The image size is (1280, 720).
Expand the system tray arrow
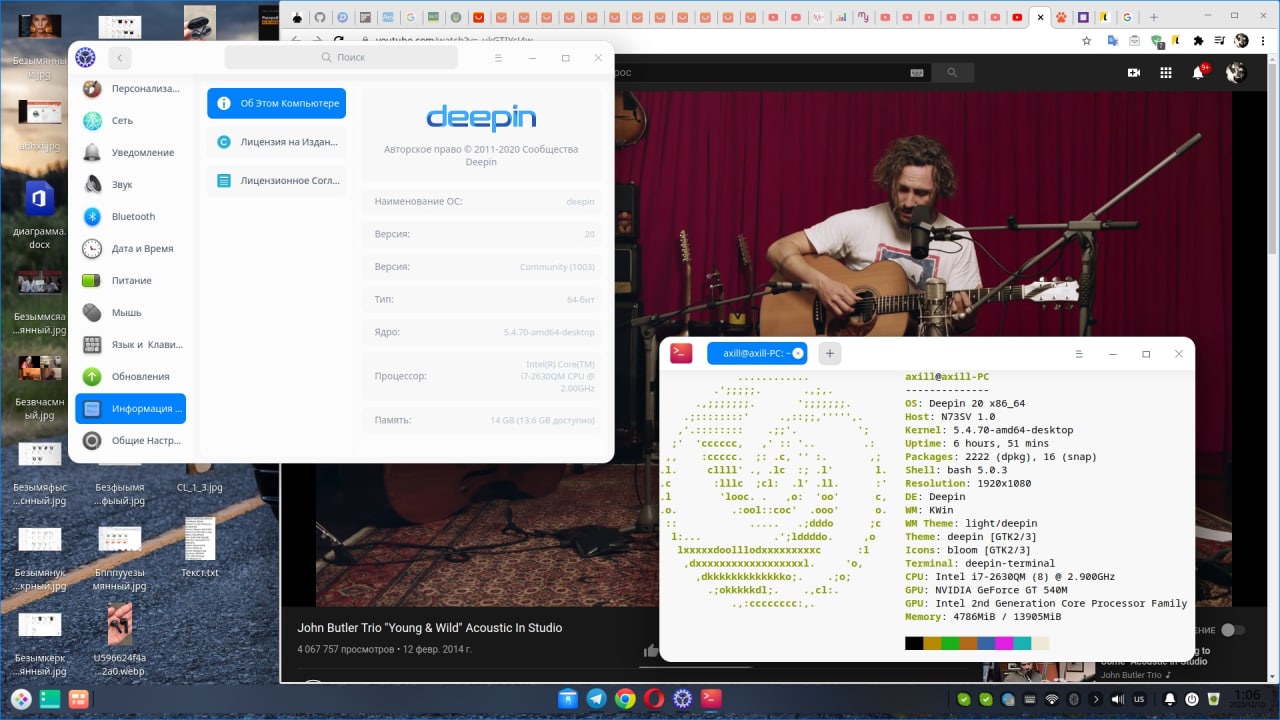click(x=1095, y=699)
